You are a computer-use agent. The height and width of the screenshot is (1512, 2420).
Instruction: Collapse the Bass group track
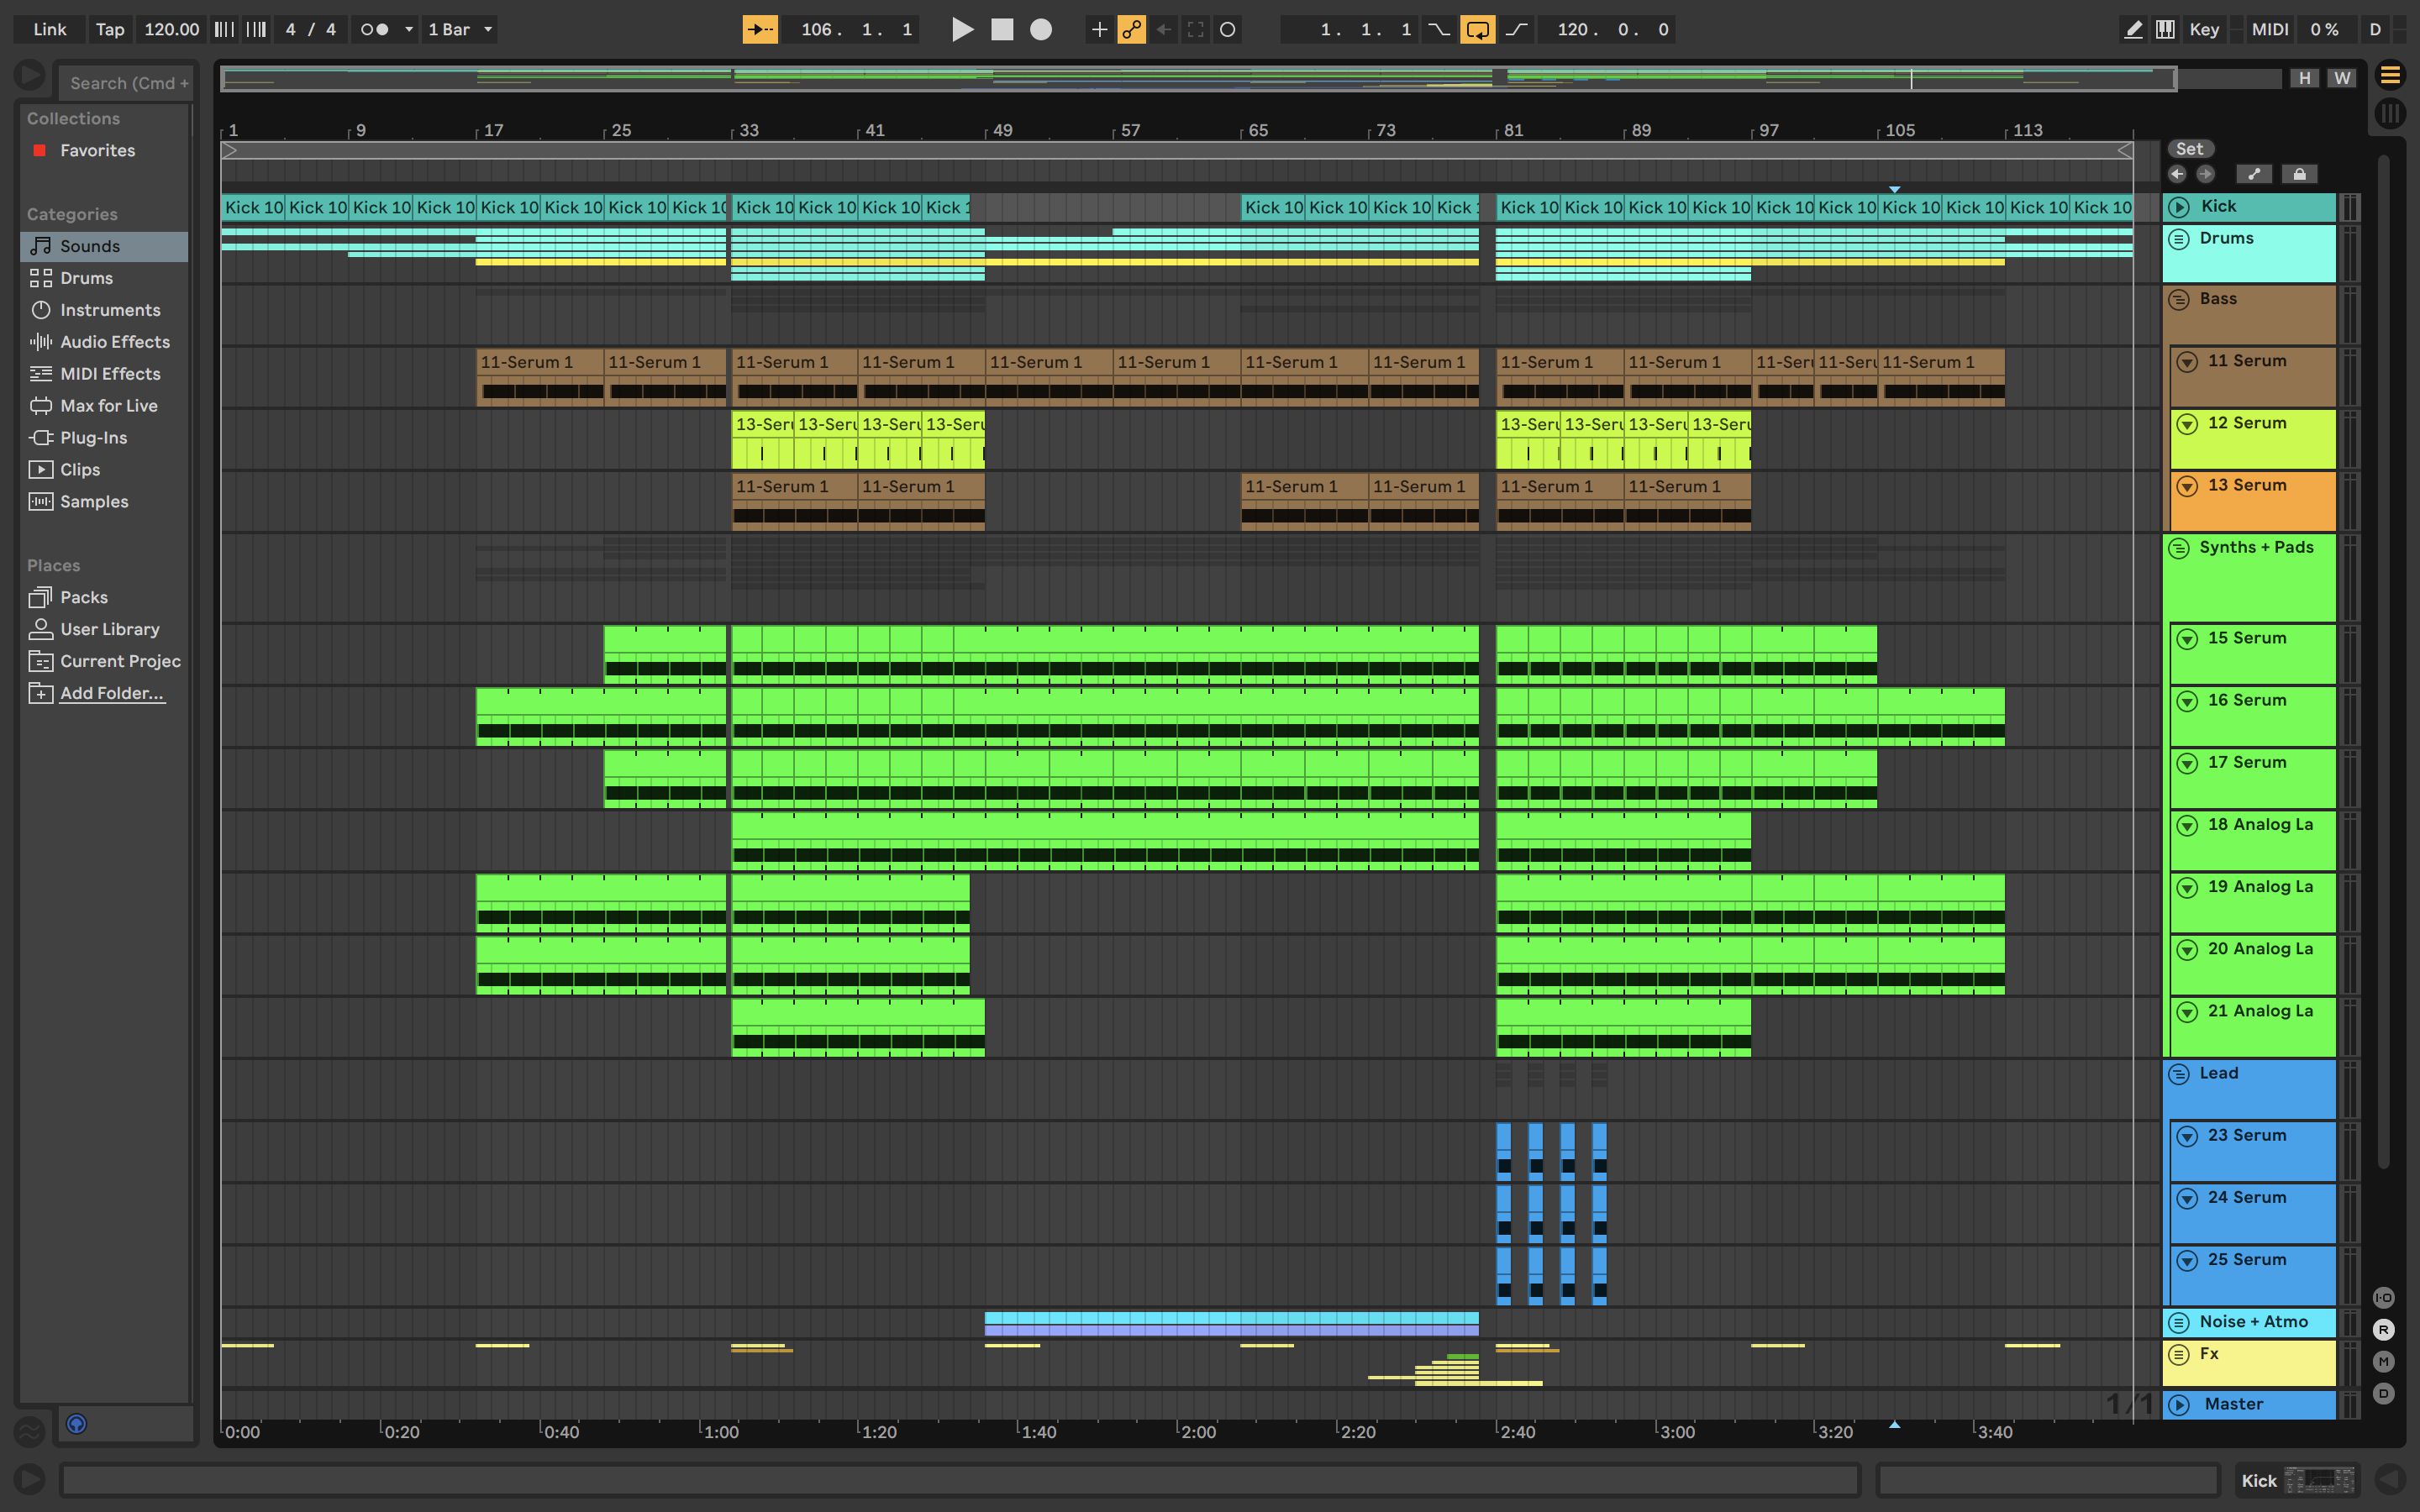(2178, 299)
